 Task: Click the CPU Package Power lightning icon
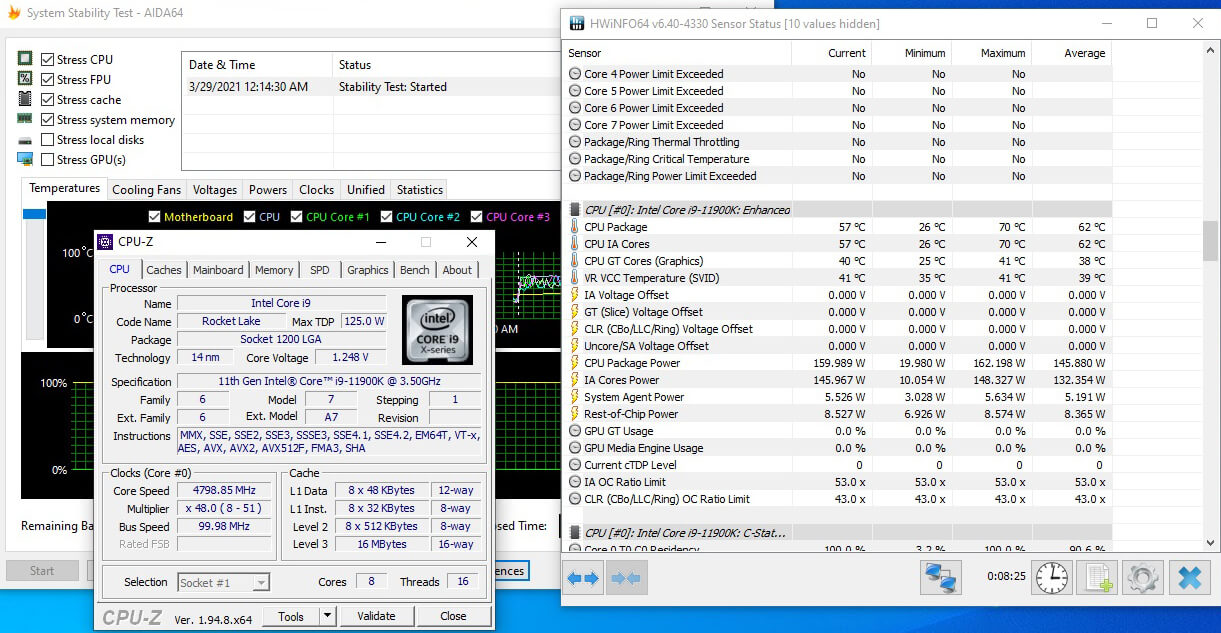click(x=574, y=363)
